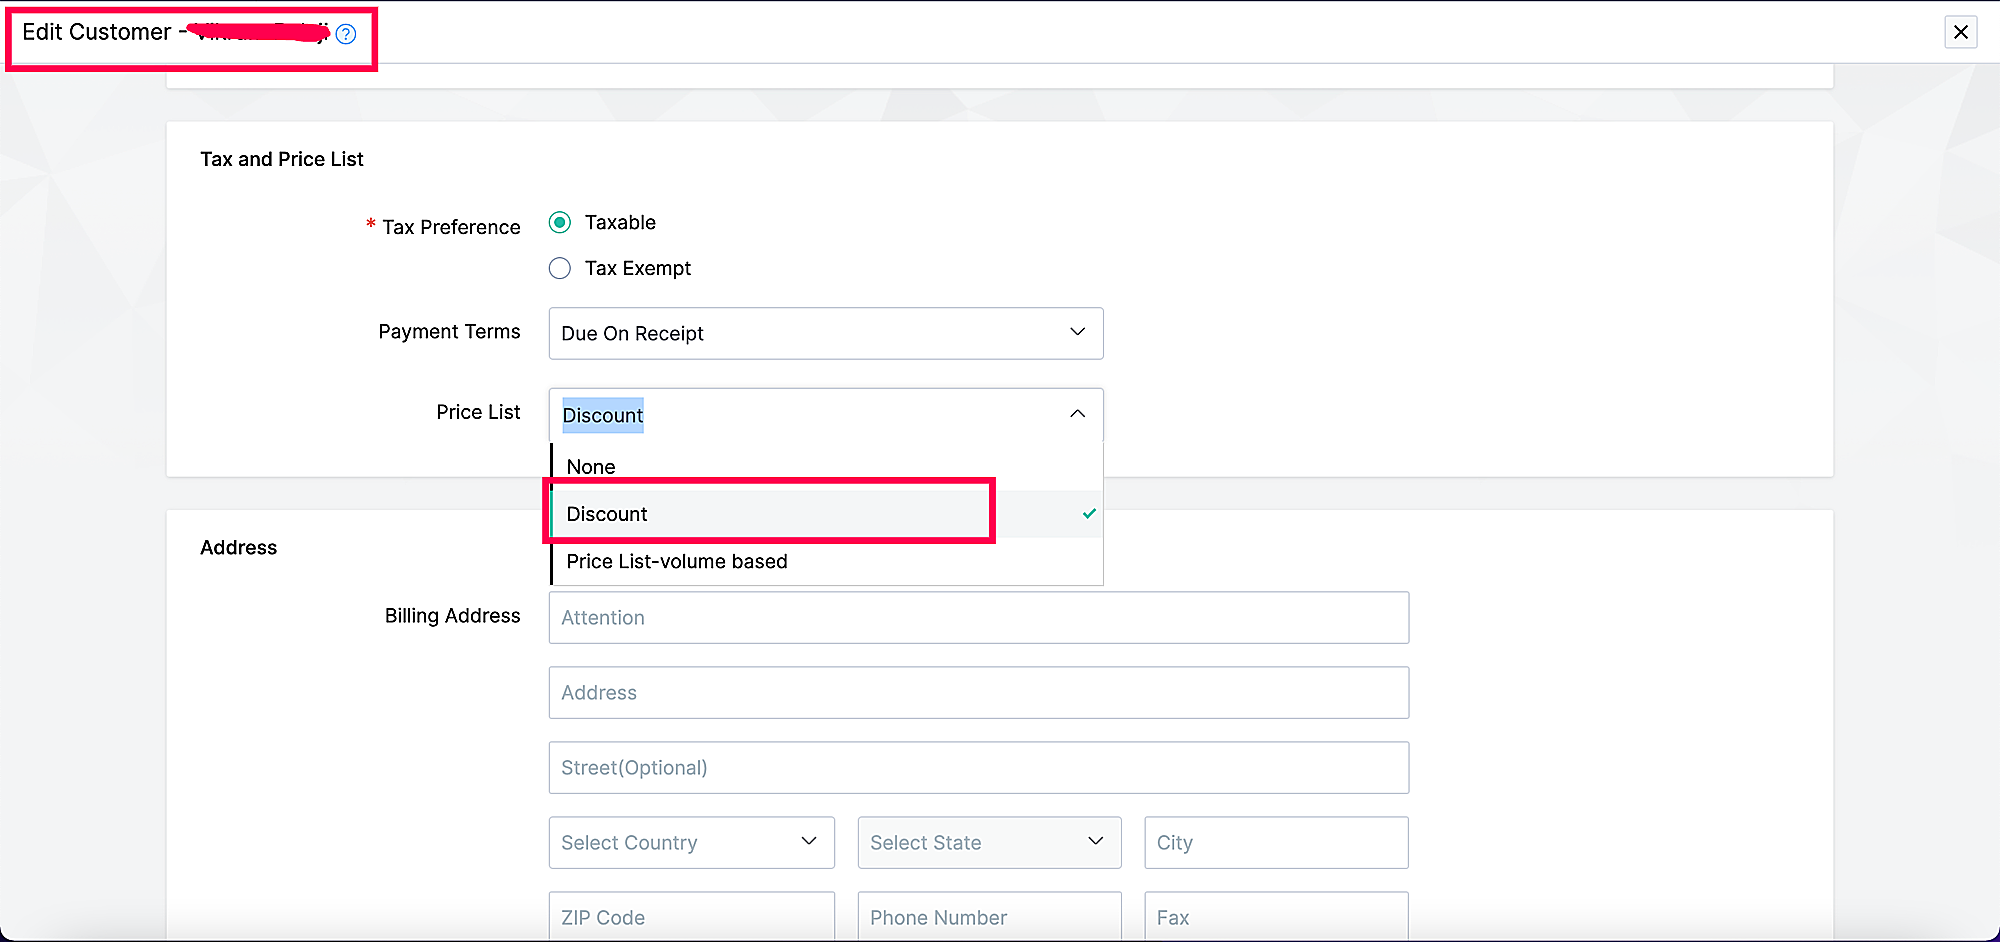
Task: Open the Select State dropdown
Action: [x=988, y=843]
